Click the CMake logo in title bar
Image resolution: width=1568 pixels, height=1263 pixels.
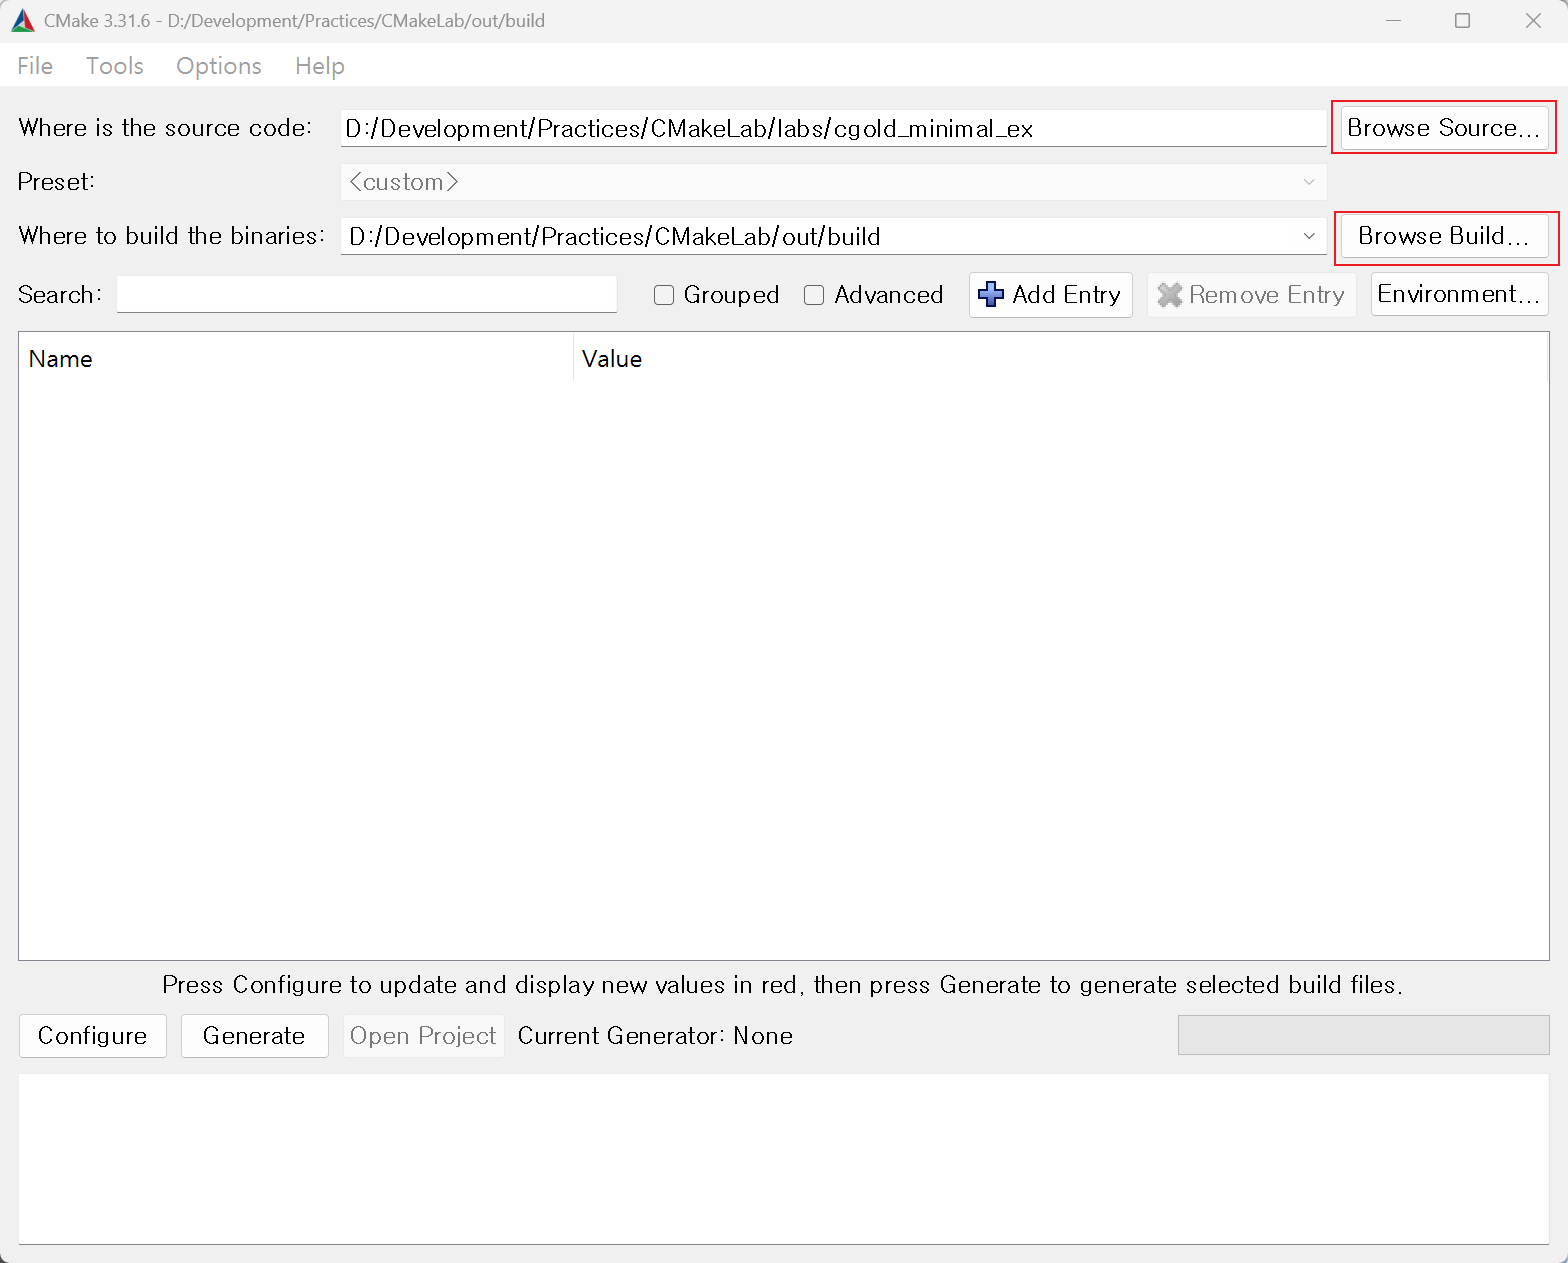tap(23, 21)
